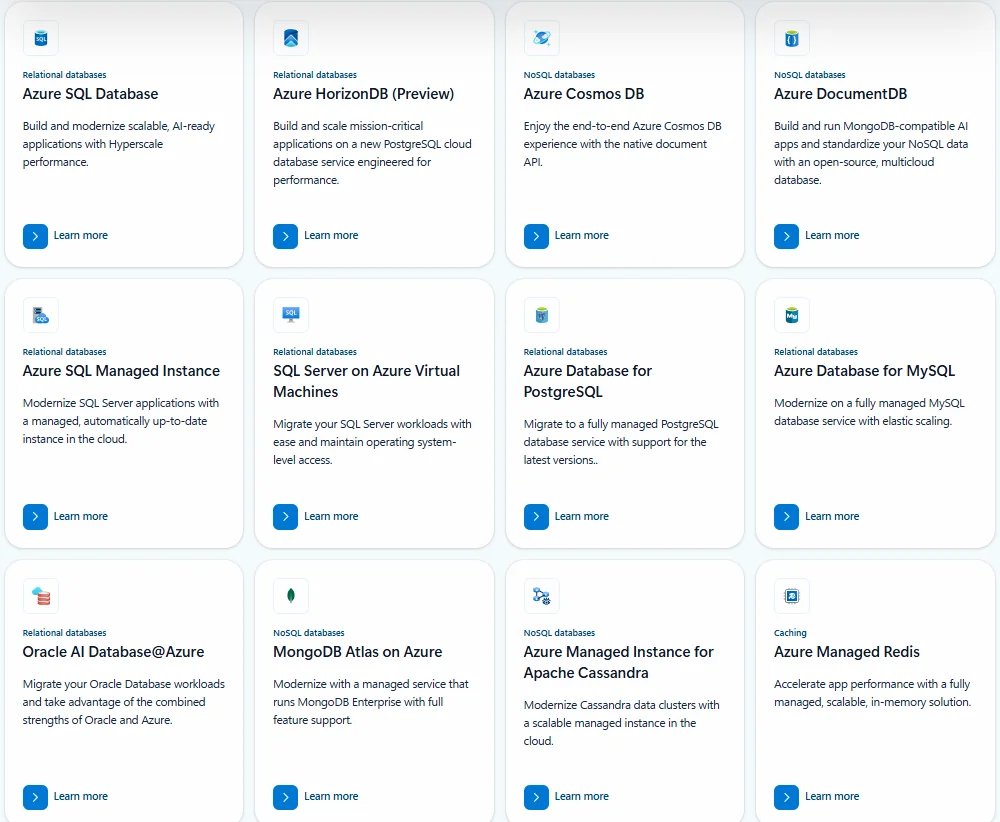Click arrow button for MongoDB Atlas on Azure
Screen dimensions: 1000x822
[285, 797]
